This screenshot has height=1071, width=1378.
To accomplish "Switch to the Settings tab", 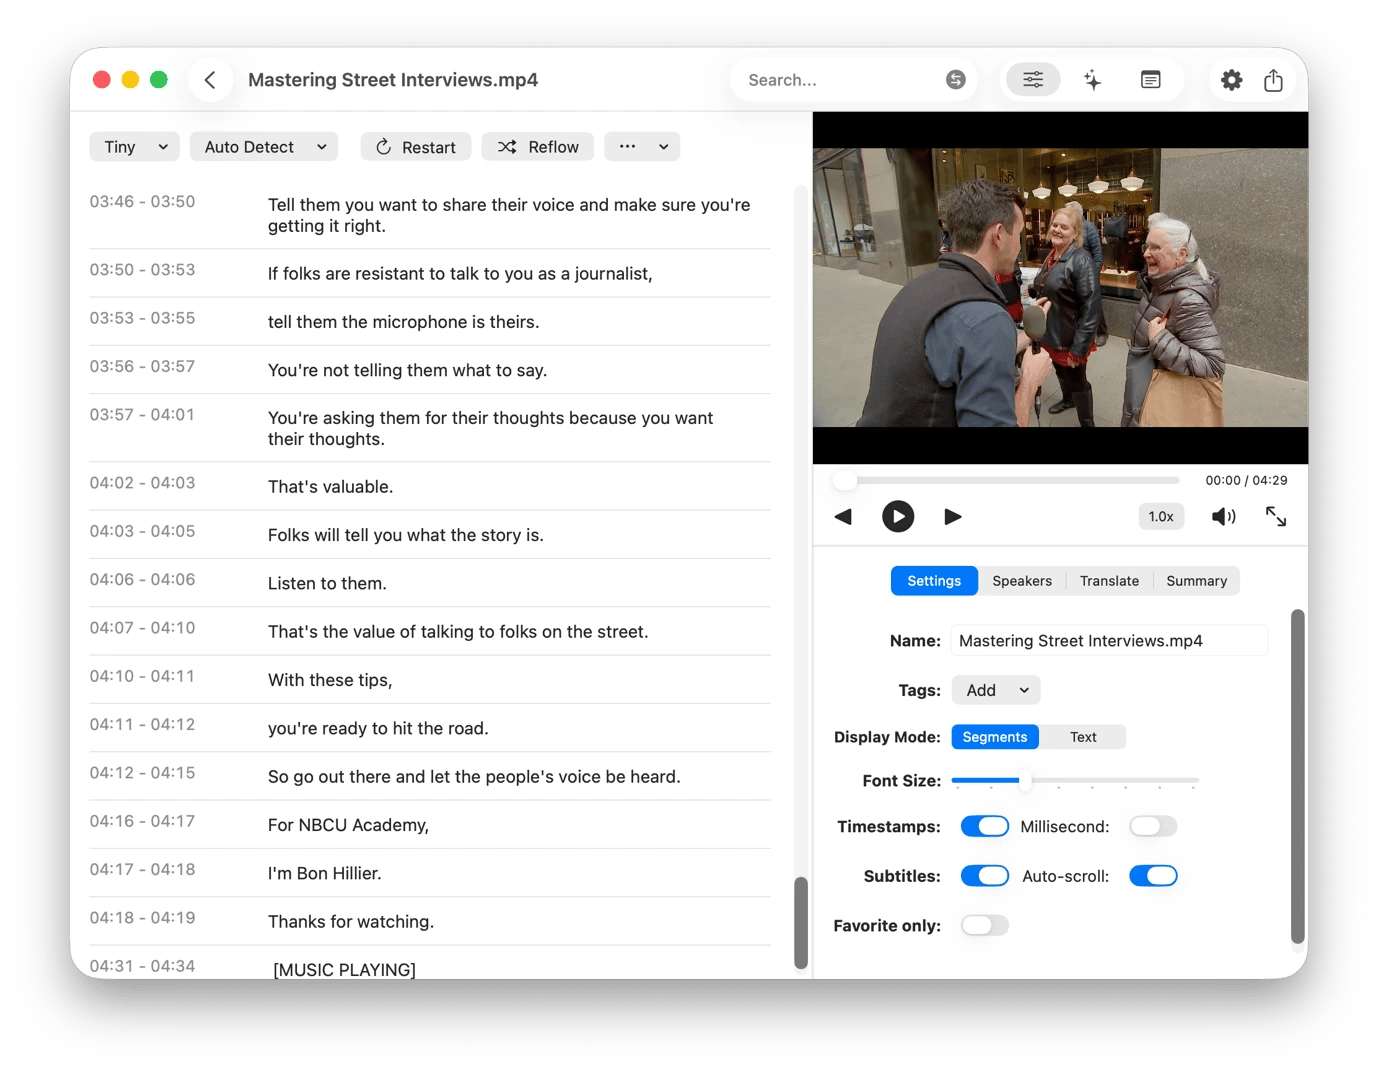I will pyautogui.click(x=934, y=581).
